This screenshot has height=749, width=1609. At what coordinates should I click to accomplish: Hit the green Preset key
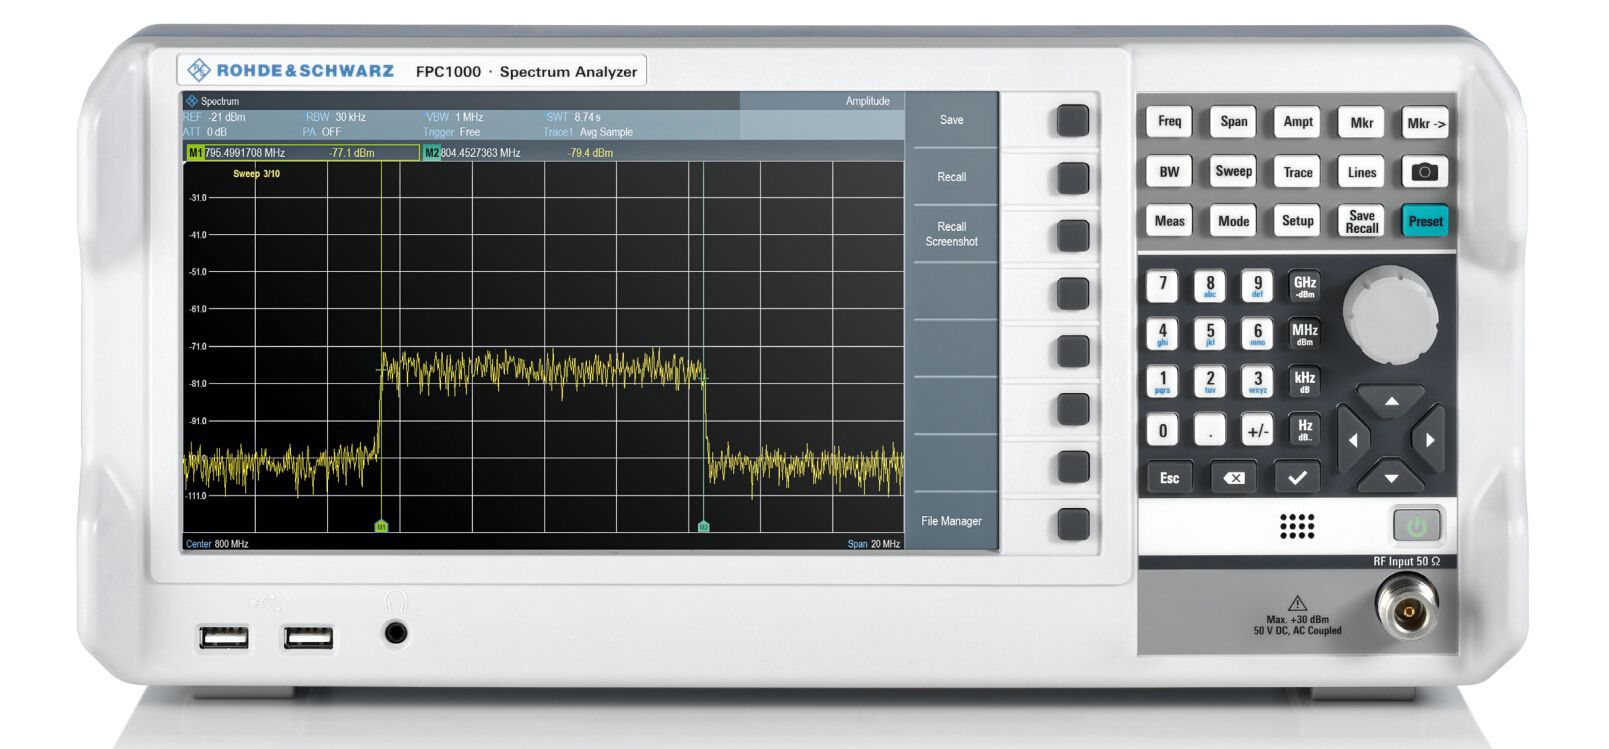point(1425,221)
